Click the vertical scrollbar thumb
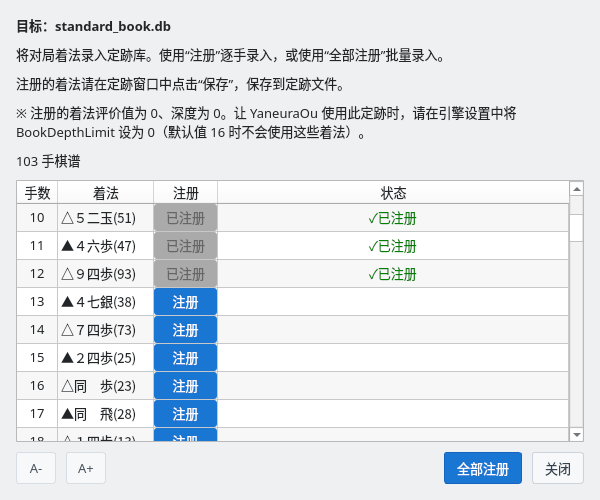This screenshot has width=600, height=500. pos(576,228)
